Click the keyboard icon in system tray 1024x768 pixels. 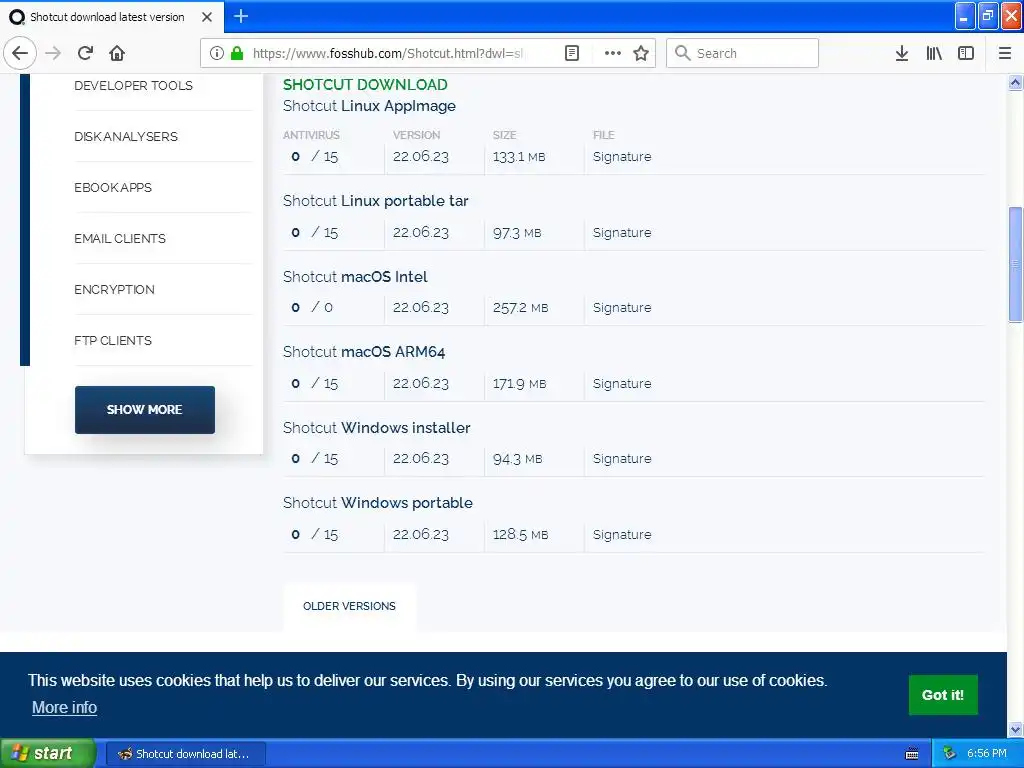click(x=912, y=754)
